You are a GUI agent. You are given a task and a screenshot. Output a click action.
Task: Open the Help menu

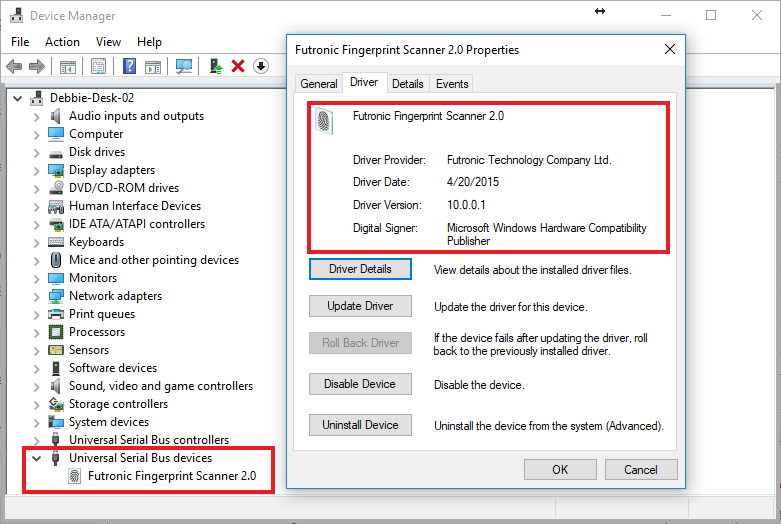[x=149, y=42]
